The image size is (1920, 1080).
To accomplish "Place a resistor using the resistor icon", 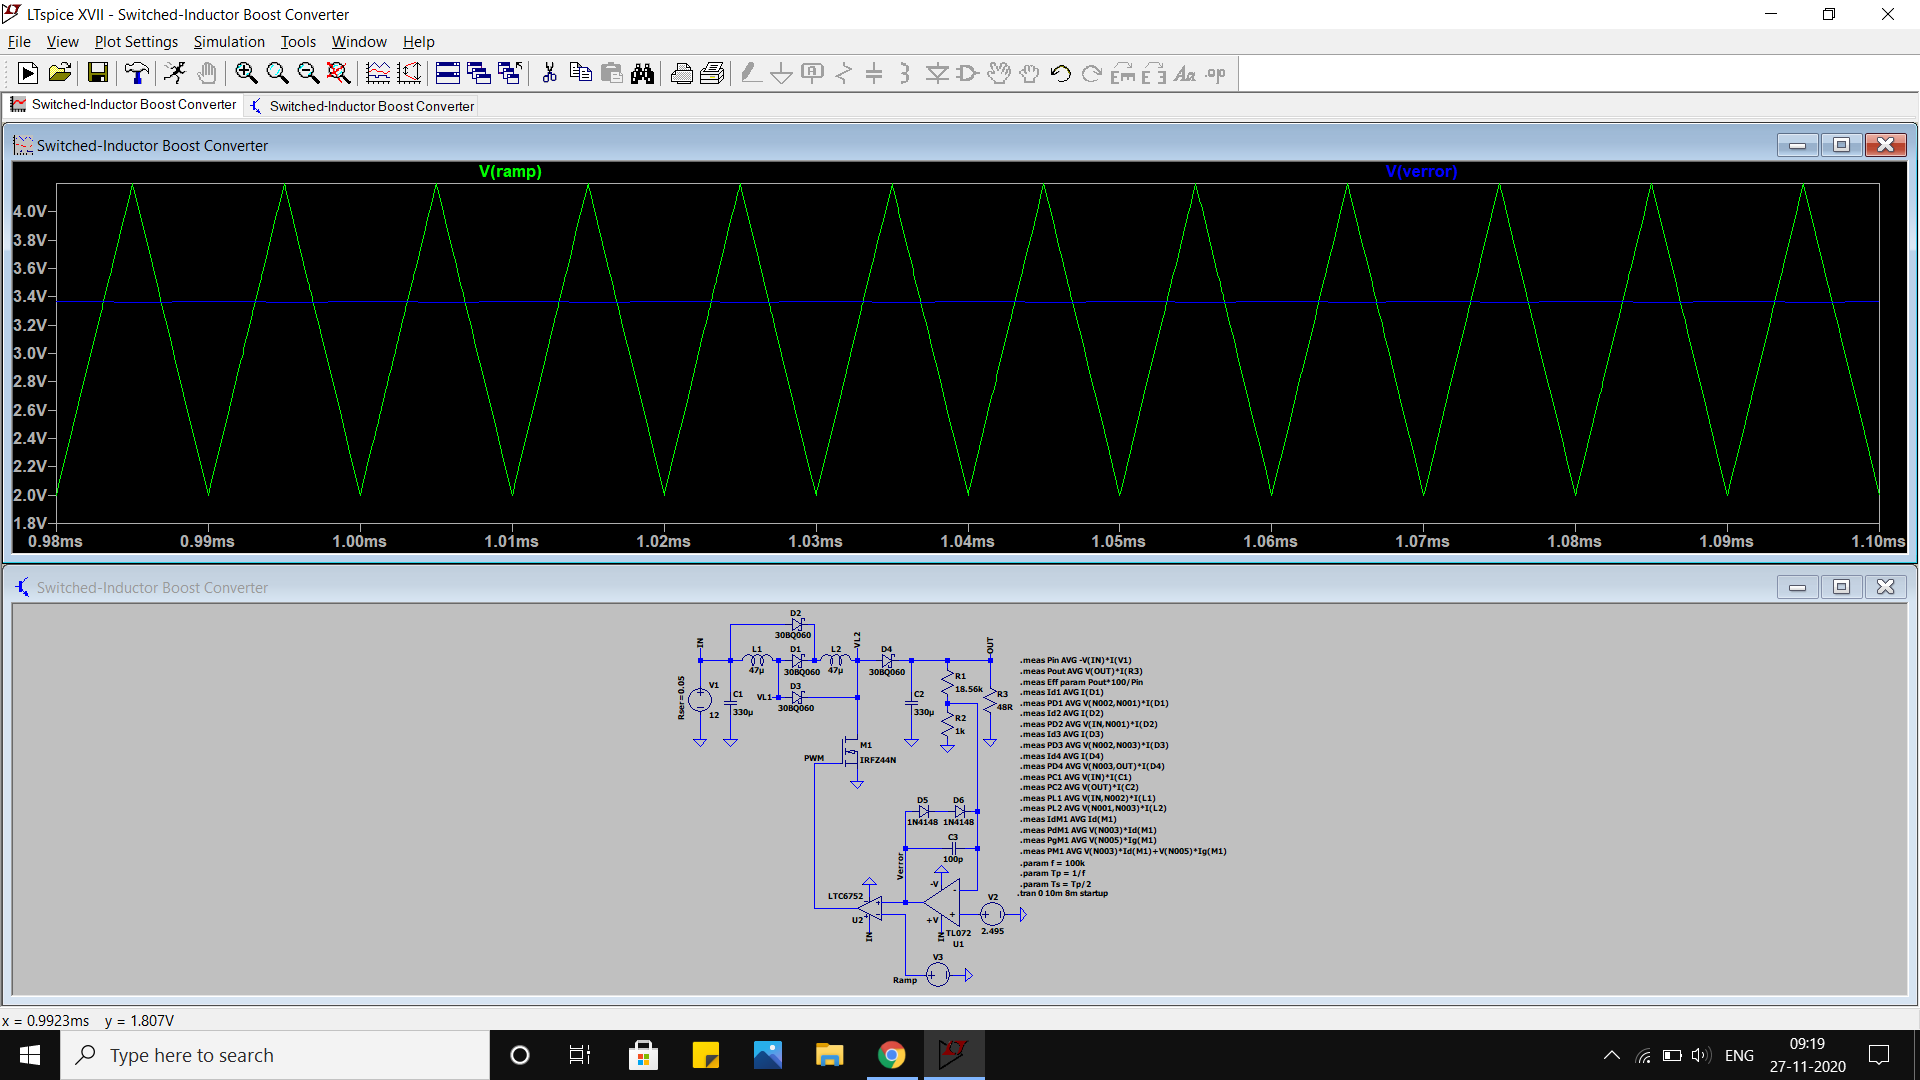I will click(x=842, y=73).
